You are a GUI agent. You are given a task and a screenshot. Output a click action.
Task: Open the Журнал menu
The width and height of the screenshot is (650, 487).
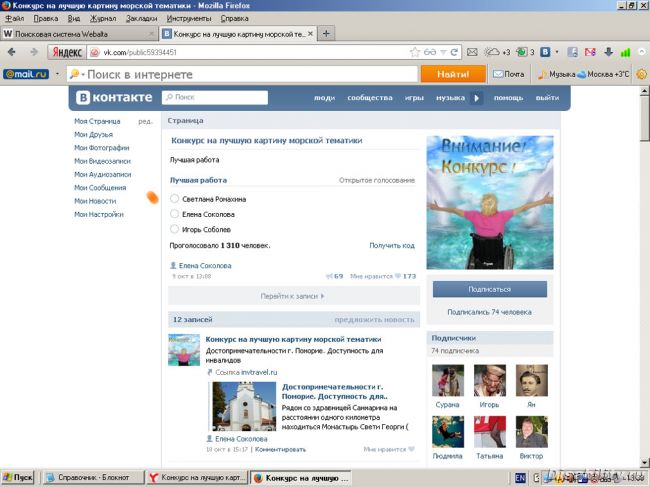pos(103,19)
